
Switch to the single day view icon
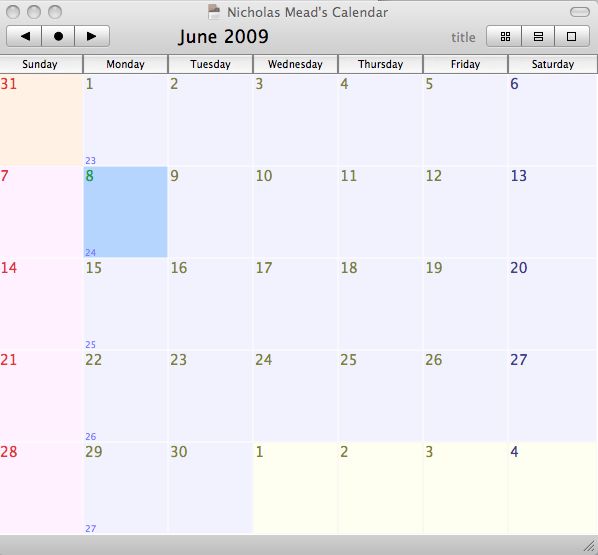(571, 36)
